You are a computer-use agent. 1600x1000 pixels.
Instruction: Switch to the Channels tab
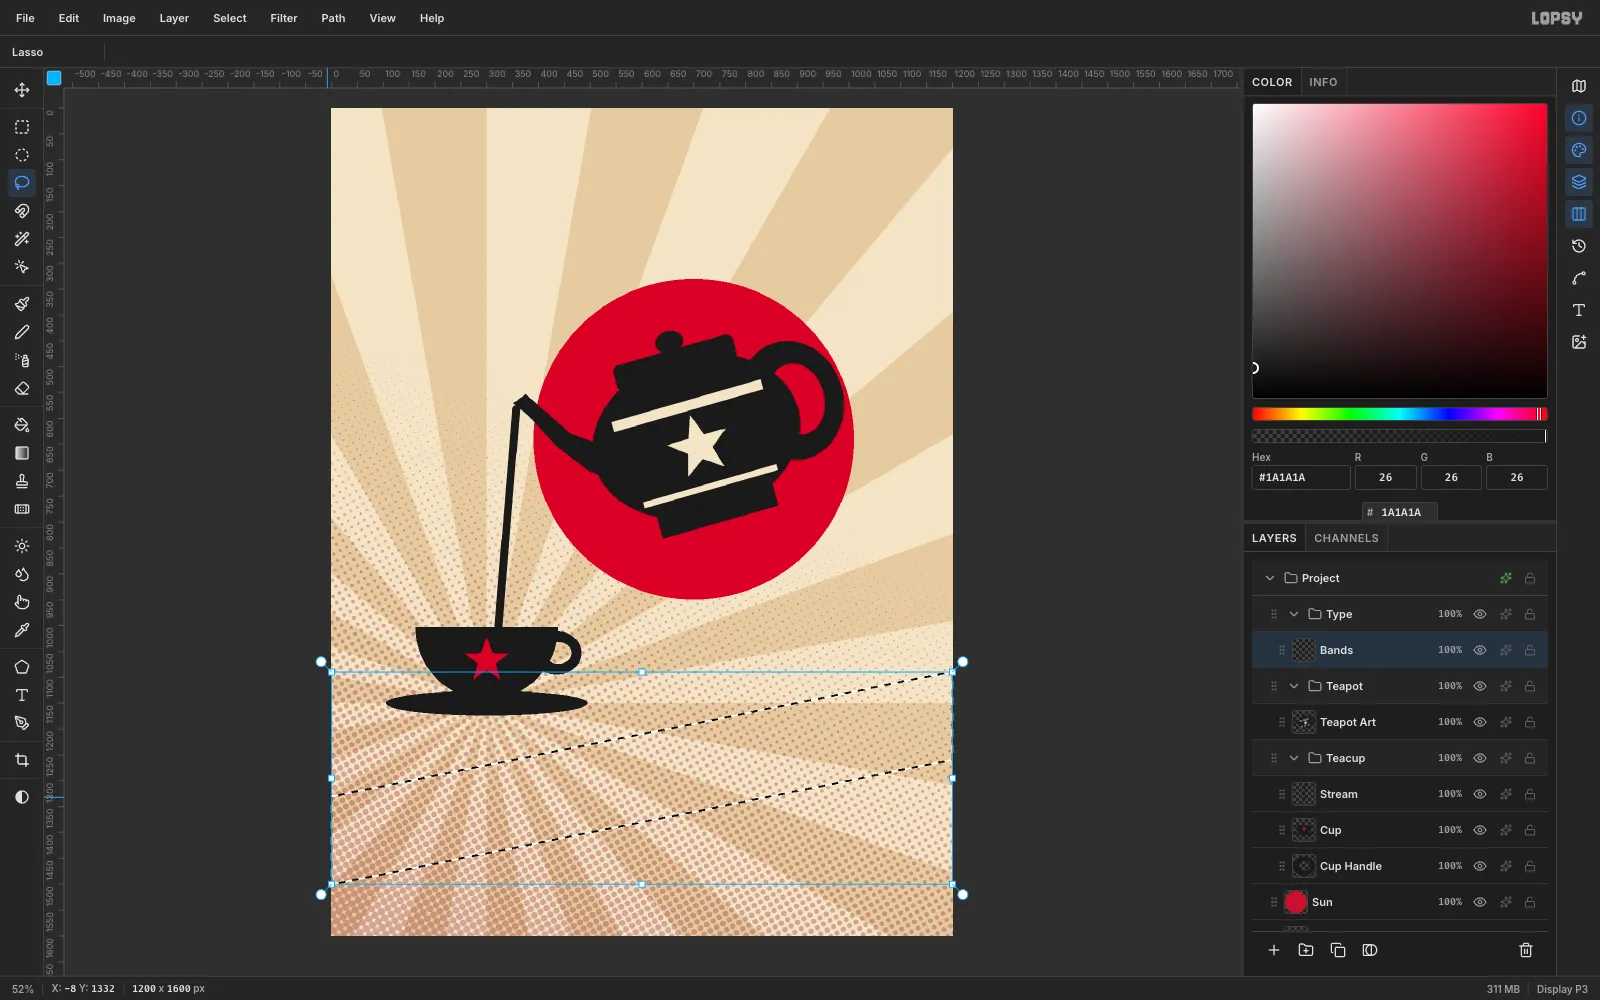click(x=1346, y=538)
